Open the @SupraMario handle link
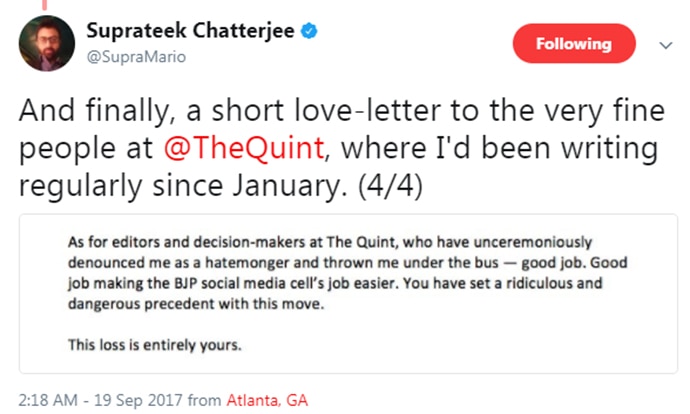 [140, 56]
